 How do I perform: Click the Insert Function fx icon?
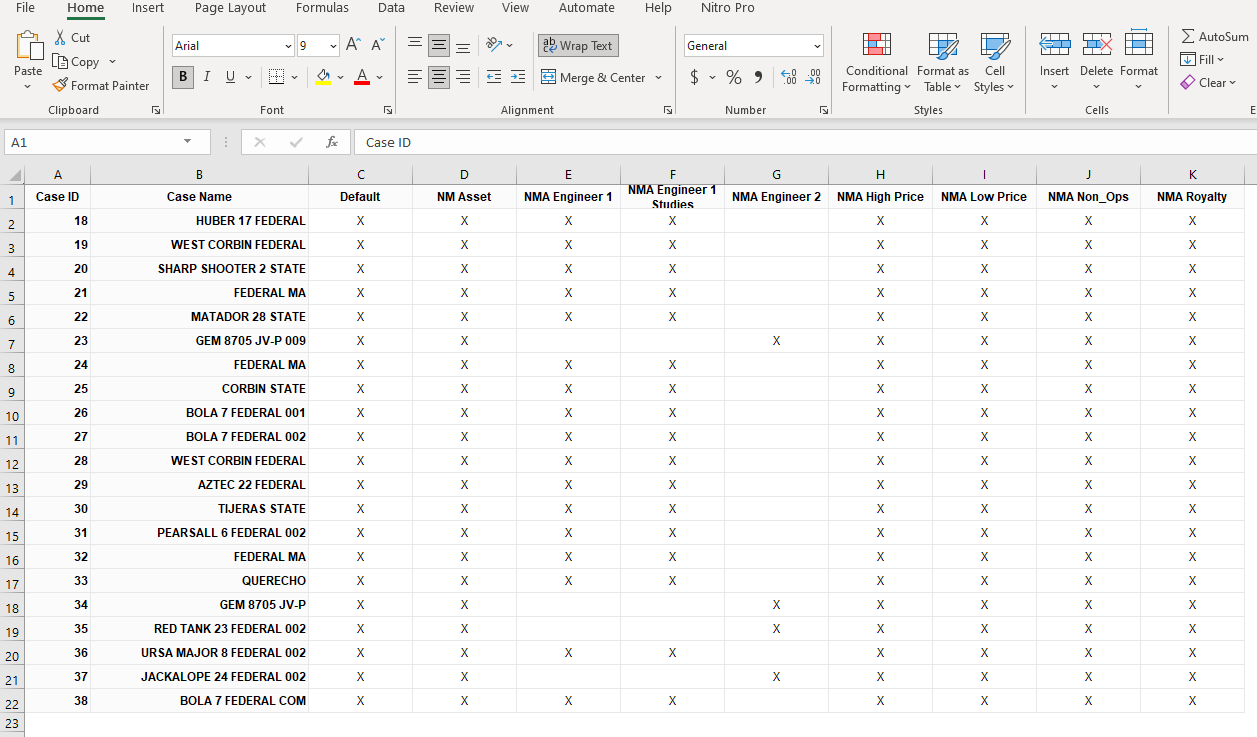[x=332, y=142]
